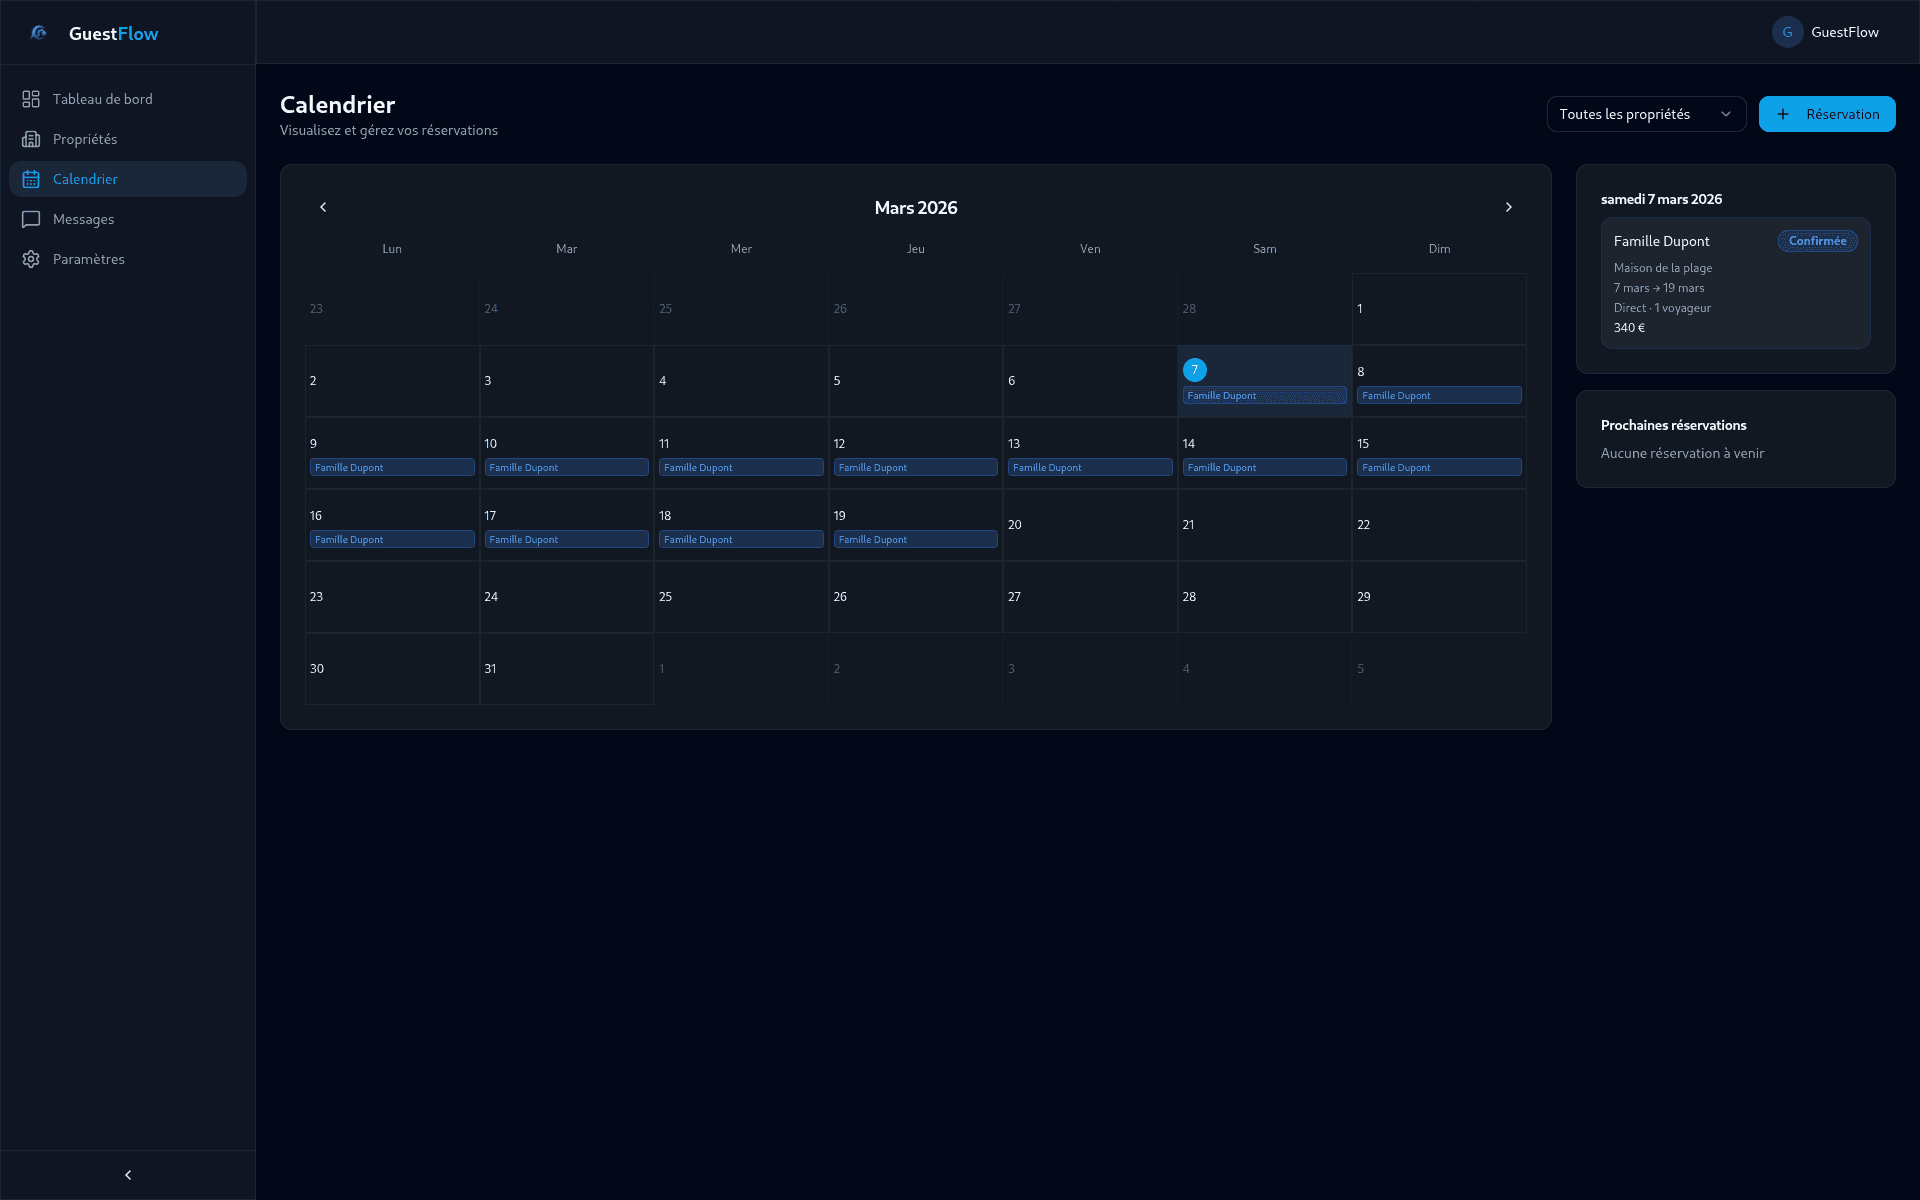Click Famille Dupont bar on day 12
Viewport: 1920px width, 1200px height.
pos(915,467)
